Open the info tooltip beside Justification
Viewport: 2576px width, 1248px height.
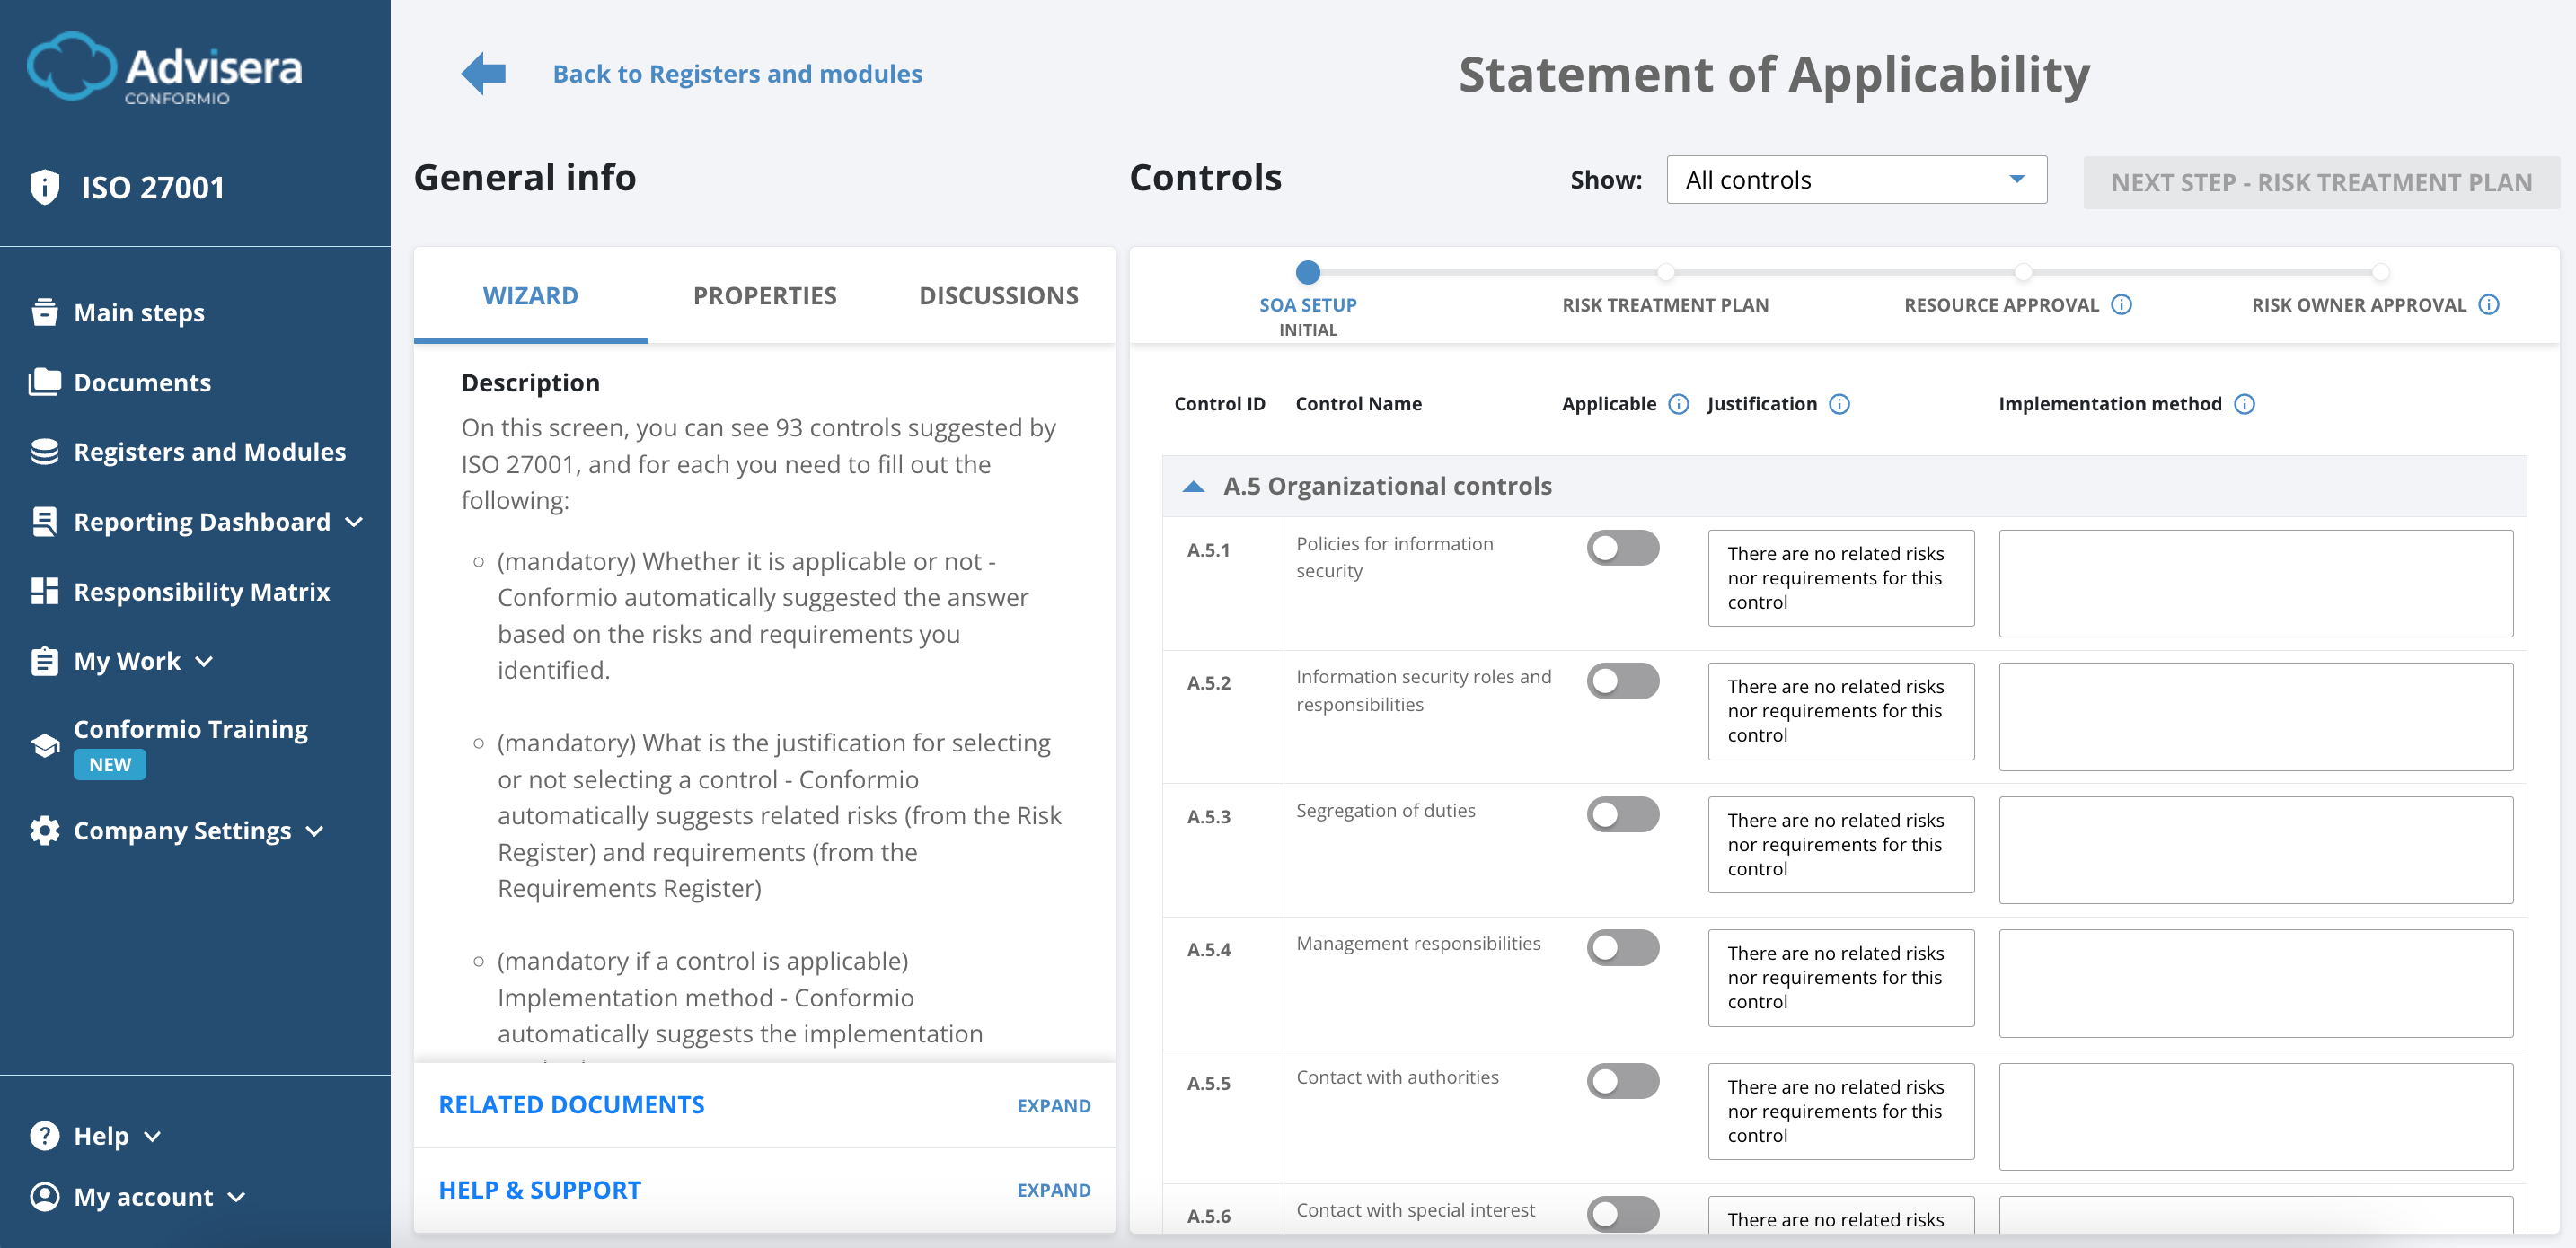(x=1839, y=404)
